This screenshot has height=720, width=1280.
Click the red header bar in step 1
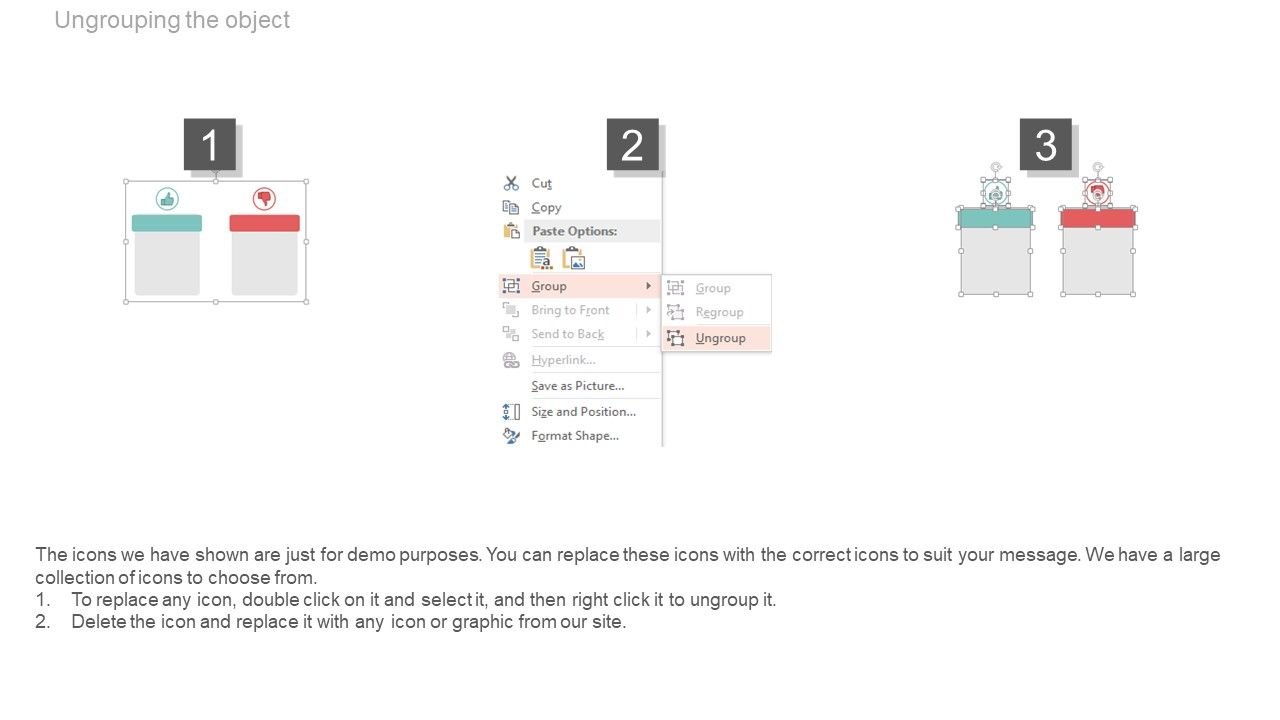pyautogui.click(x=265, y=223)
